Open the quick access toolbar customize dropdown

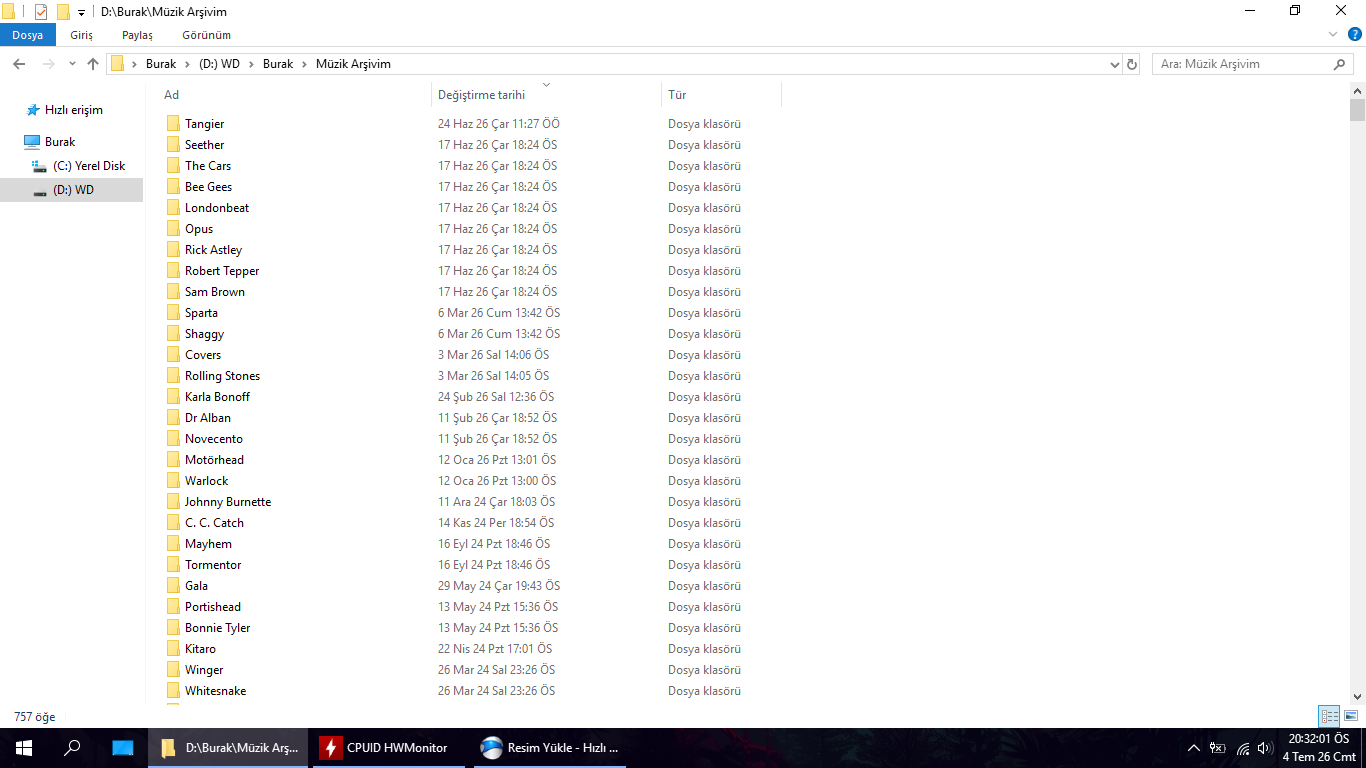tap(81, 13)
